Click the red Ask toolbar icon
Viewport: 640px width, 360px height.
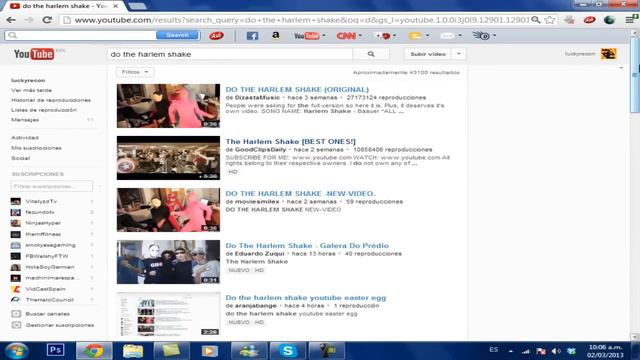click(216, 36)
